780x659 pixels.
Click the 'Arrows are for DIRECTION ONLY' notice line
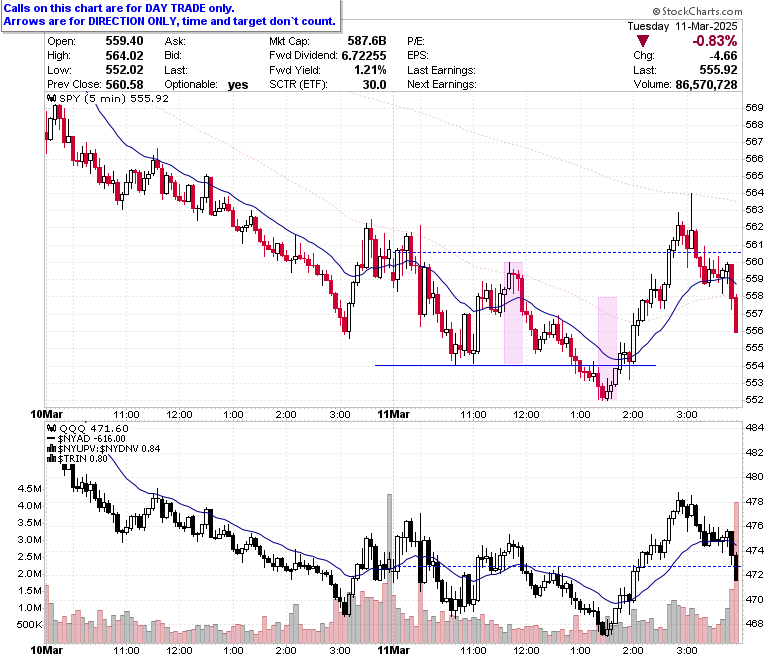click(x=170, y=21)
